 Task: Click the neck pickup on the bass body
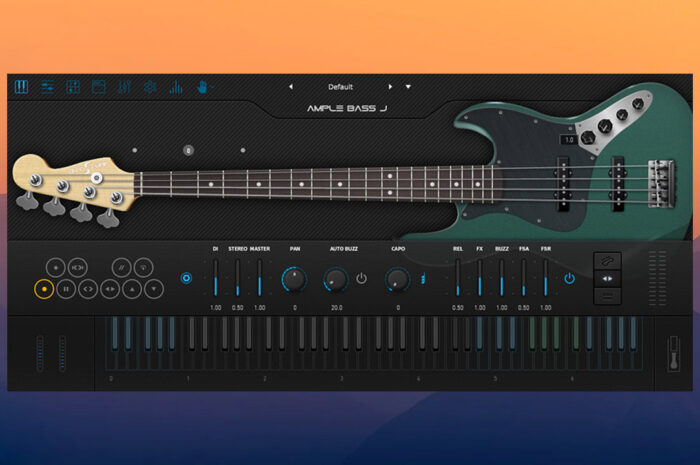pos(563,183)
